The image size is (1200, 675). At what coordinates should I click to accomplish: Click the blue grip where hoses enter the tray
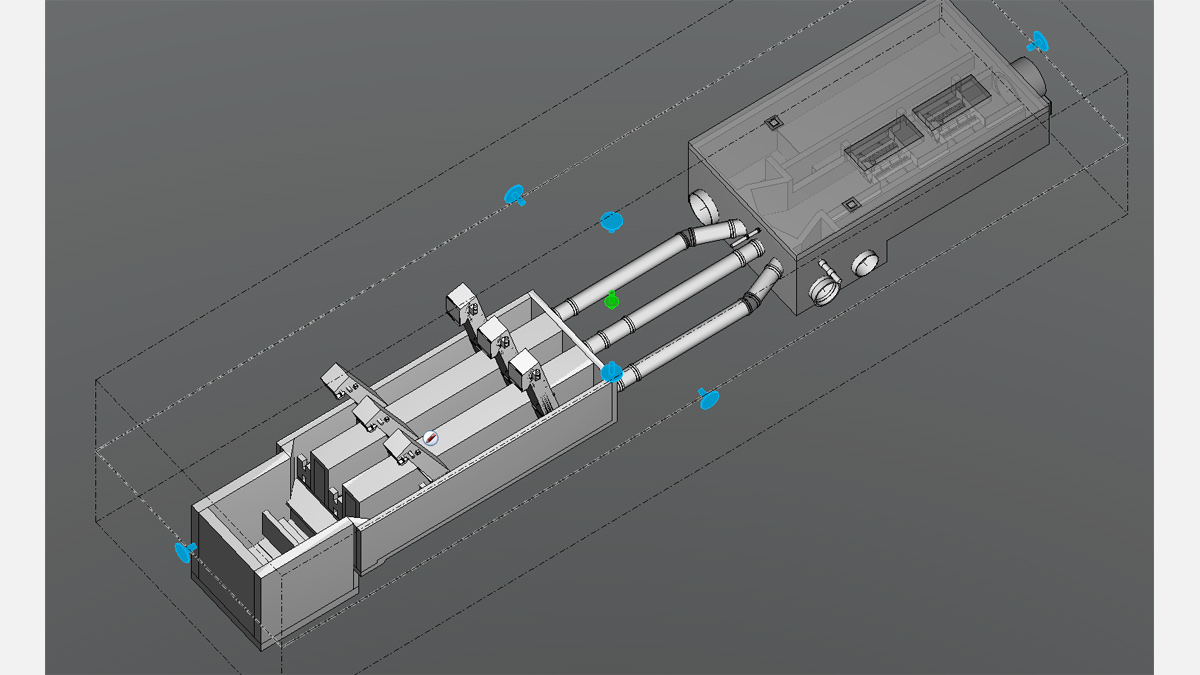(x=612, y=373)
